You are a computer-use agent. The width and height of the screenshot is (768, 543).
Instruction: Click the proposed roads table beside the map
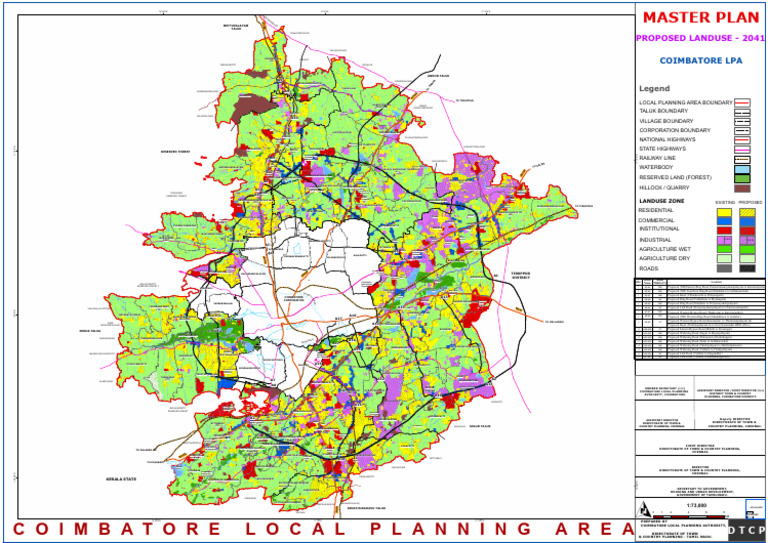point(700,319)
